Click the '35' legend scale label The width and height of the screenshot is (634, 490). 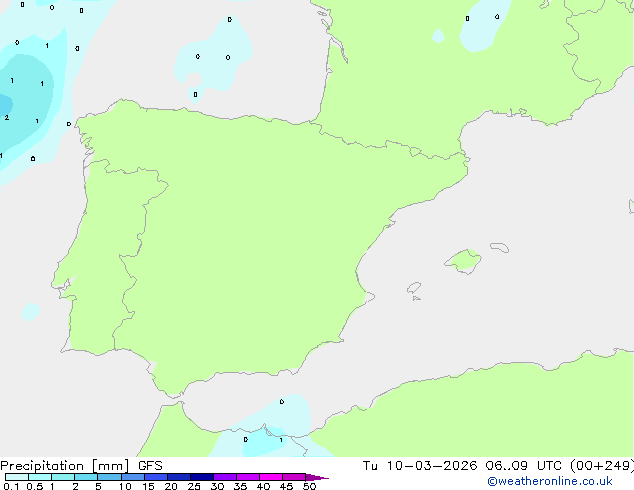coord(240,486)
